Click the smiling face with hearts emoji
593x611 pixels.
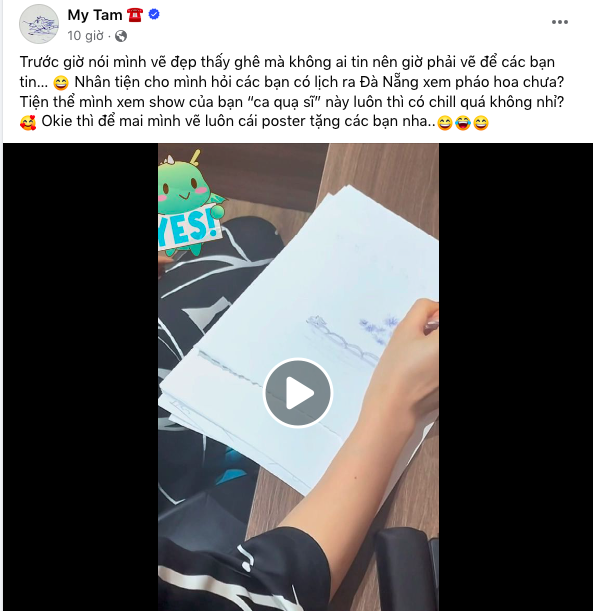pyautogui.click(x=28, y=122)
